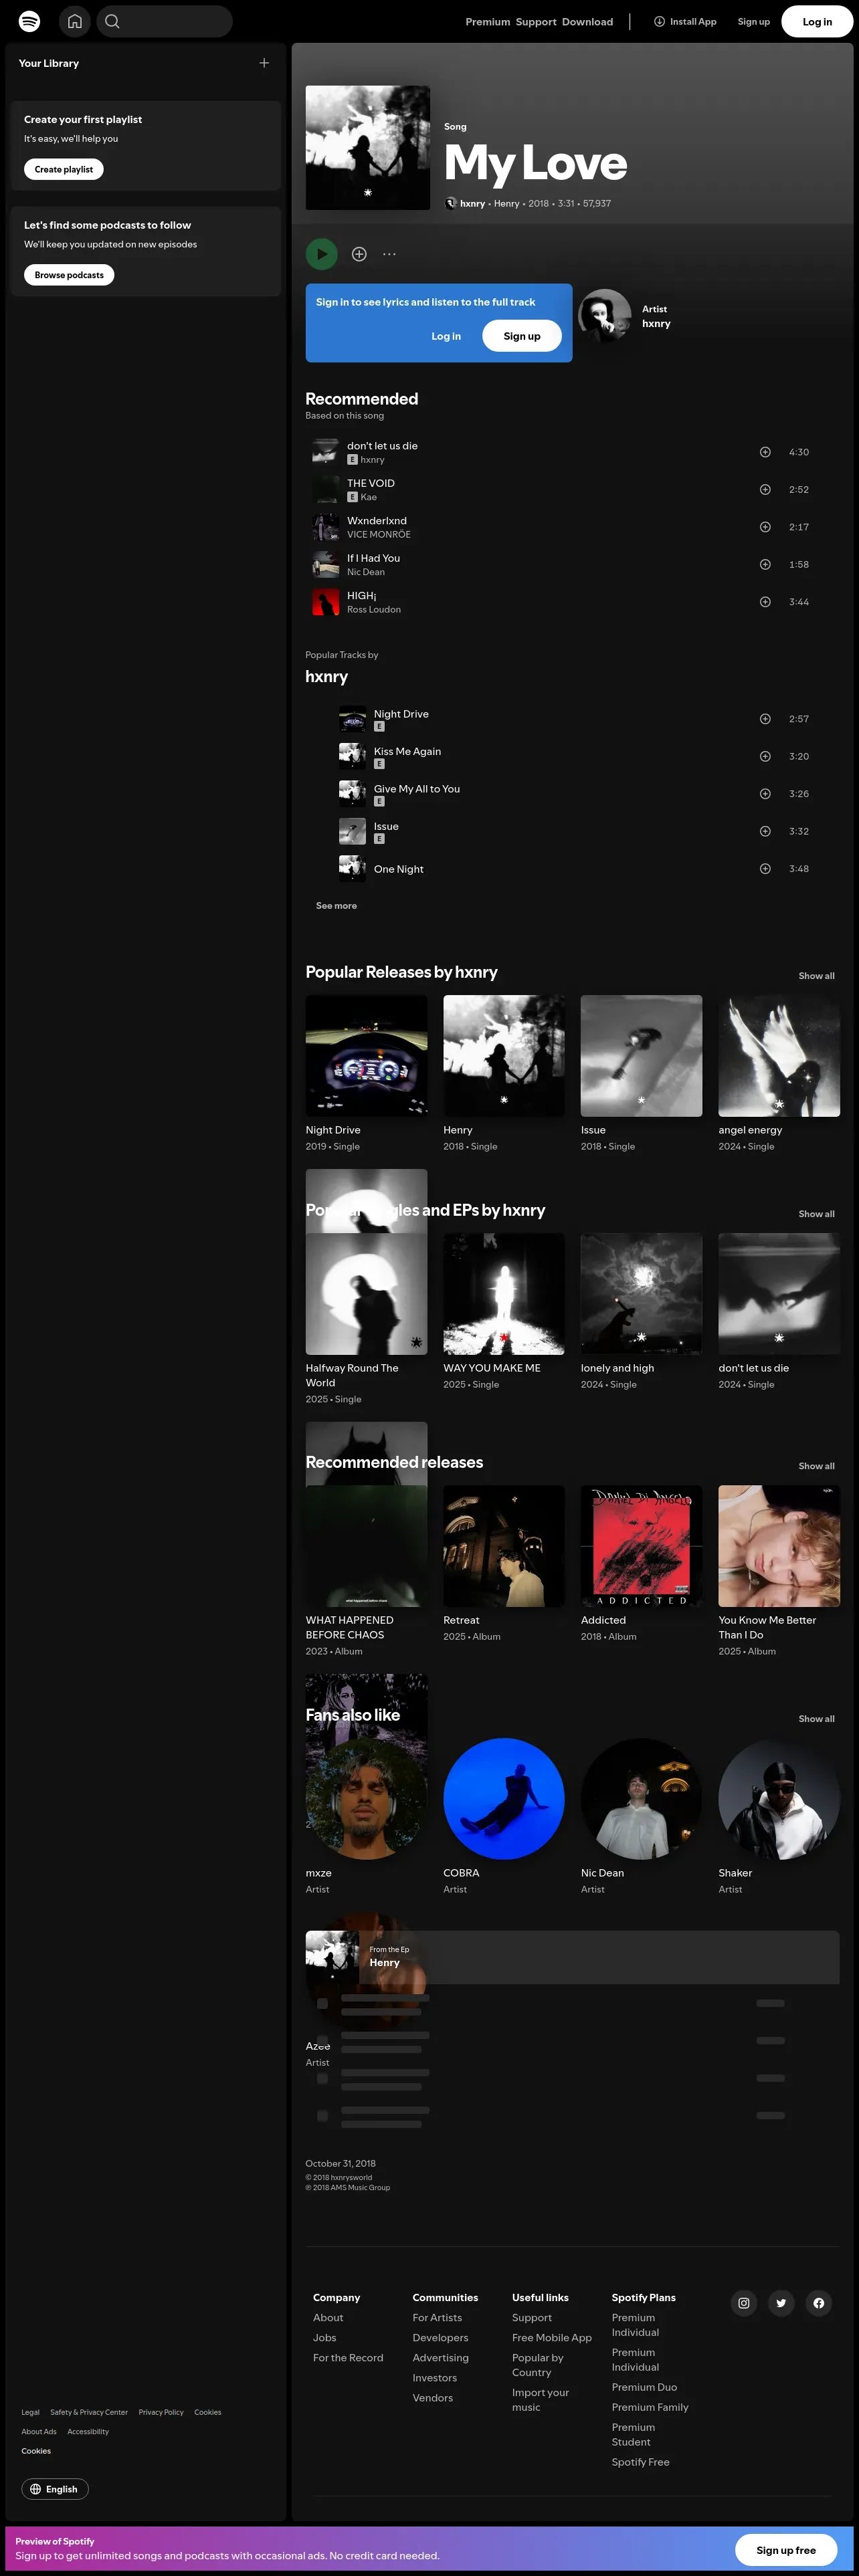The image size is (859, 2576).
Task: Open Free Mobile App footer link
Action: pyautogui.click(x=552, y=2338)
